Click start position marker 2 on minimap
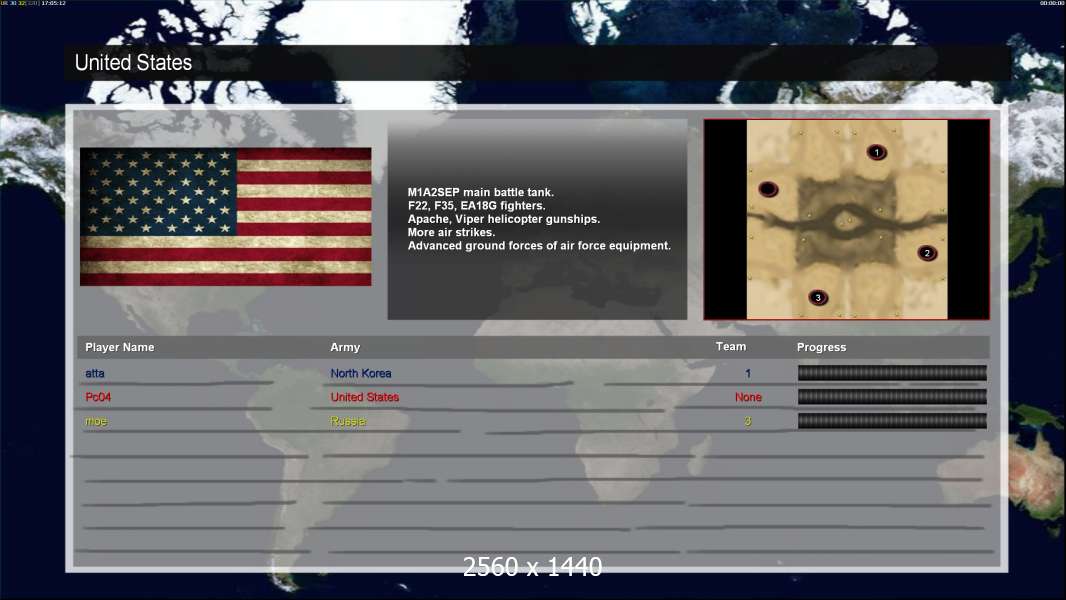Screen dimensions: 1066x600 coord(927,253)
